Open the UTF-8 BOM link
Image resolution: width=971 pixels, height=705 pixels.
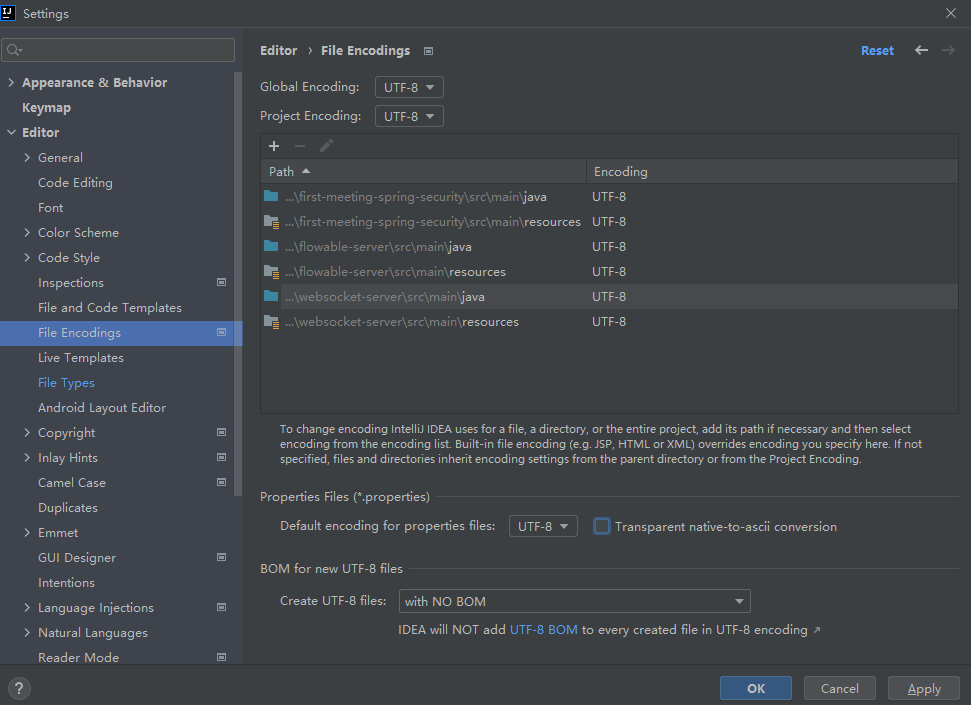pos(543,630)
